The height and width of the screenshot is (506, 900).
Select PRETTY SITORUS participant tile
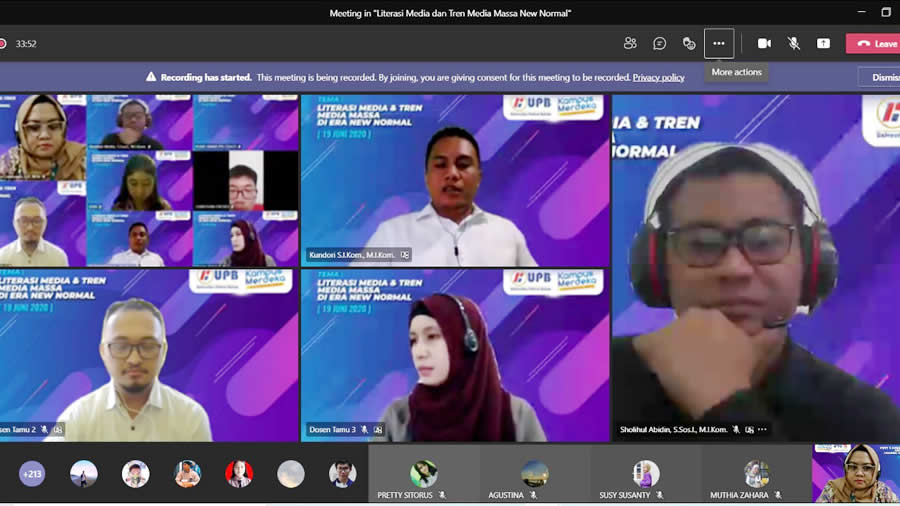(x=424, y=475)
